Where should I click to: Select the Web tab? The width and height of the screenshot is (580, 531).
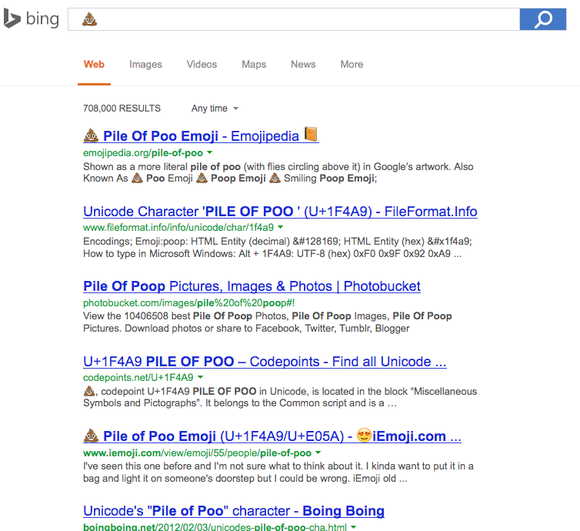click(x=94, y=64)
